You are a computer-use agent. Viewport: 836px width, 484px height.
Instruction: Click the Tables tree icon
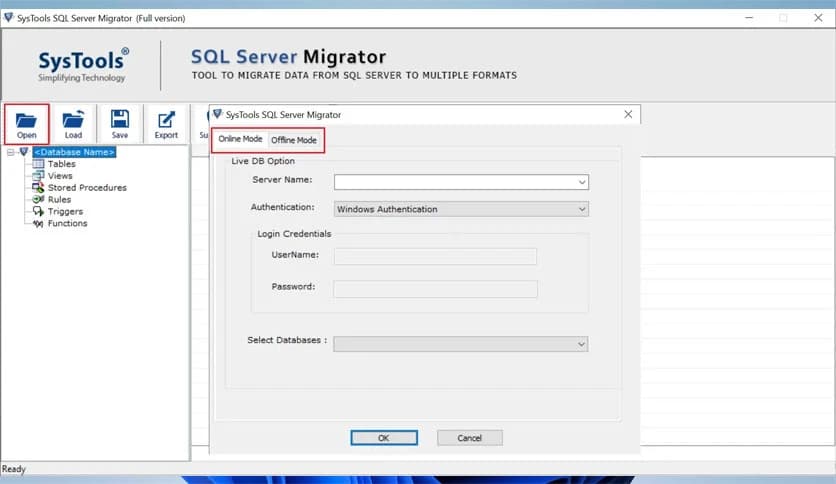[38, 164]
